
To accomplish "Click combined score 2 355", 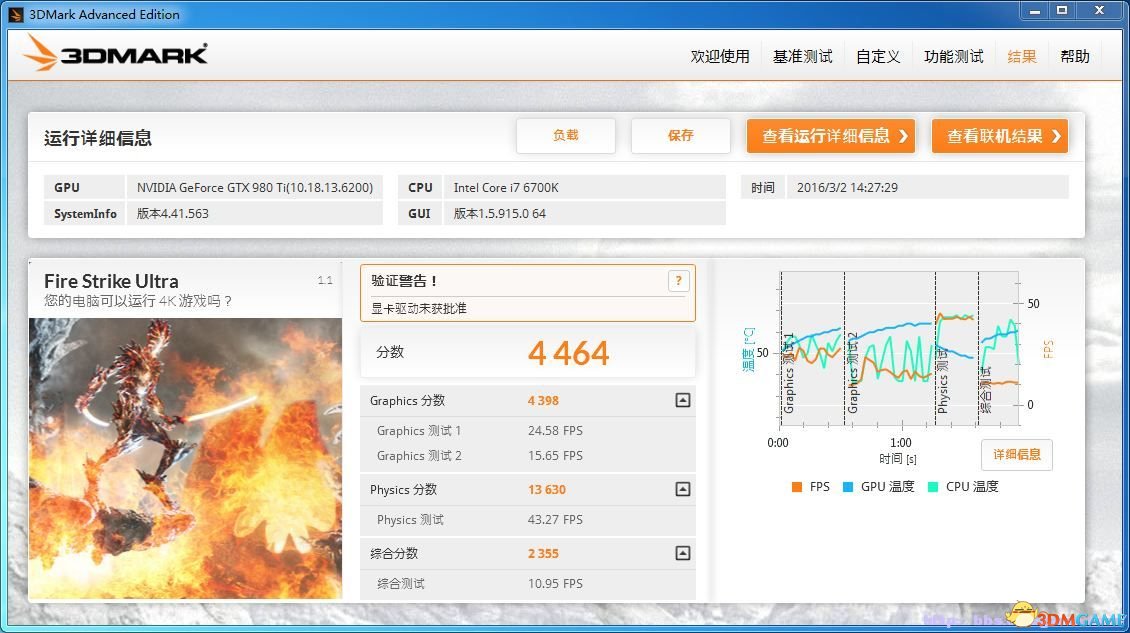I will [x=543, y=554].
